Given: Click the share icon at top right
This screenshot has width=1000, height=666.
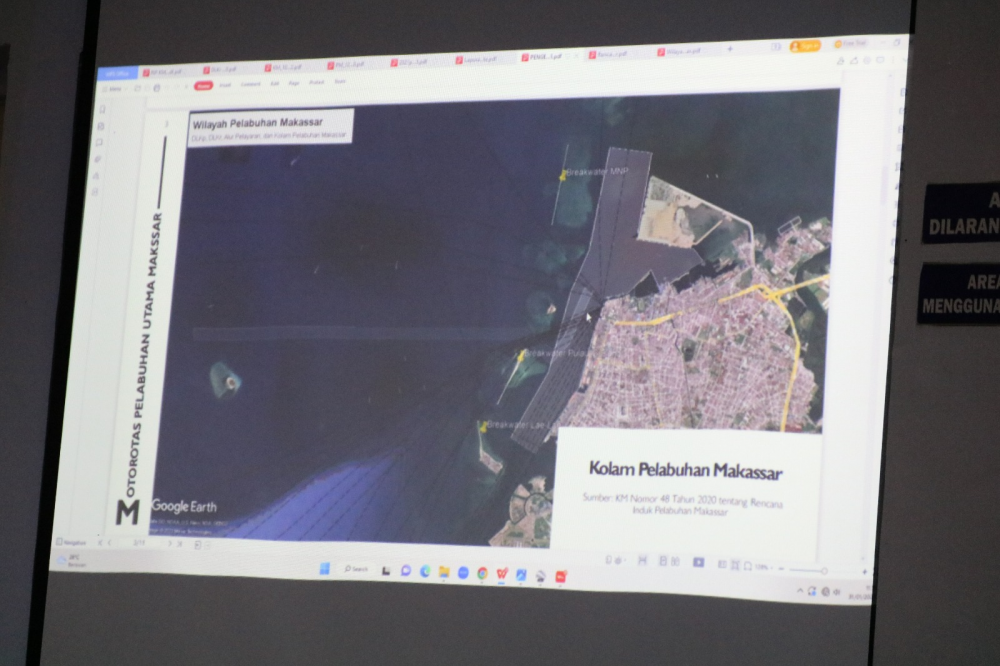Looking at the screenshot, I should (x=854, y=61).
